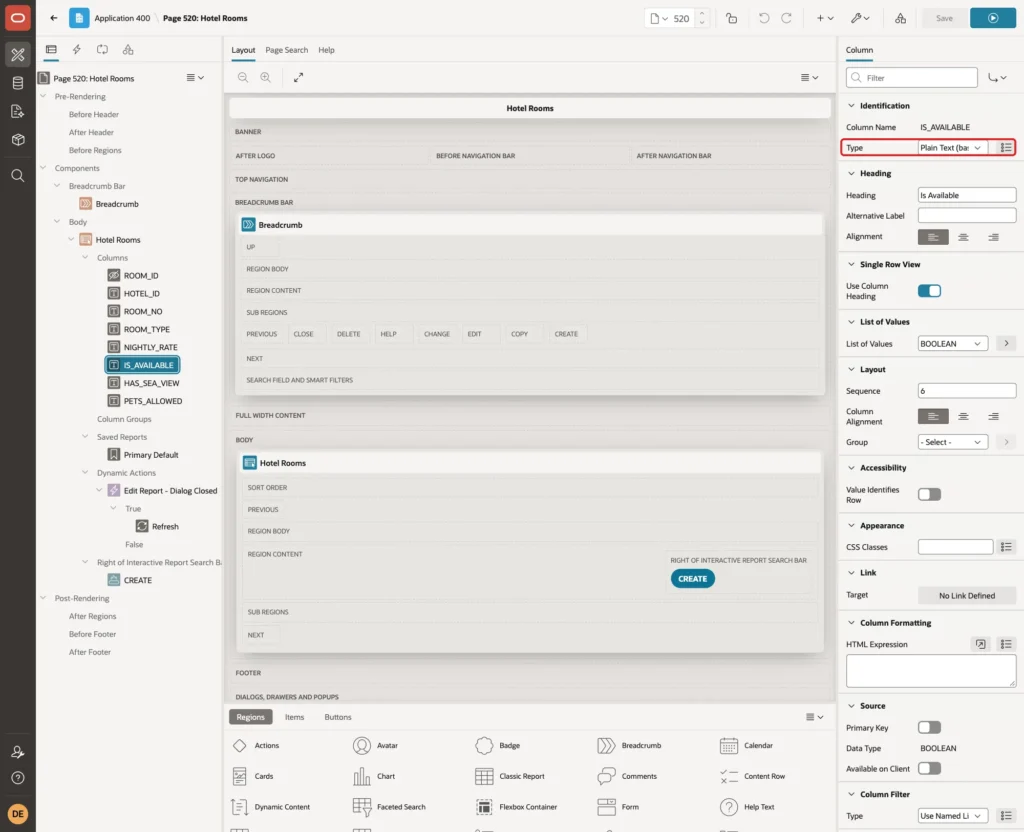Image resolution: width=1024 pixels, height=832 pixels.
Task: Redo the last change
Action: point(787,18)
